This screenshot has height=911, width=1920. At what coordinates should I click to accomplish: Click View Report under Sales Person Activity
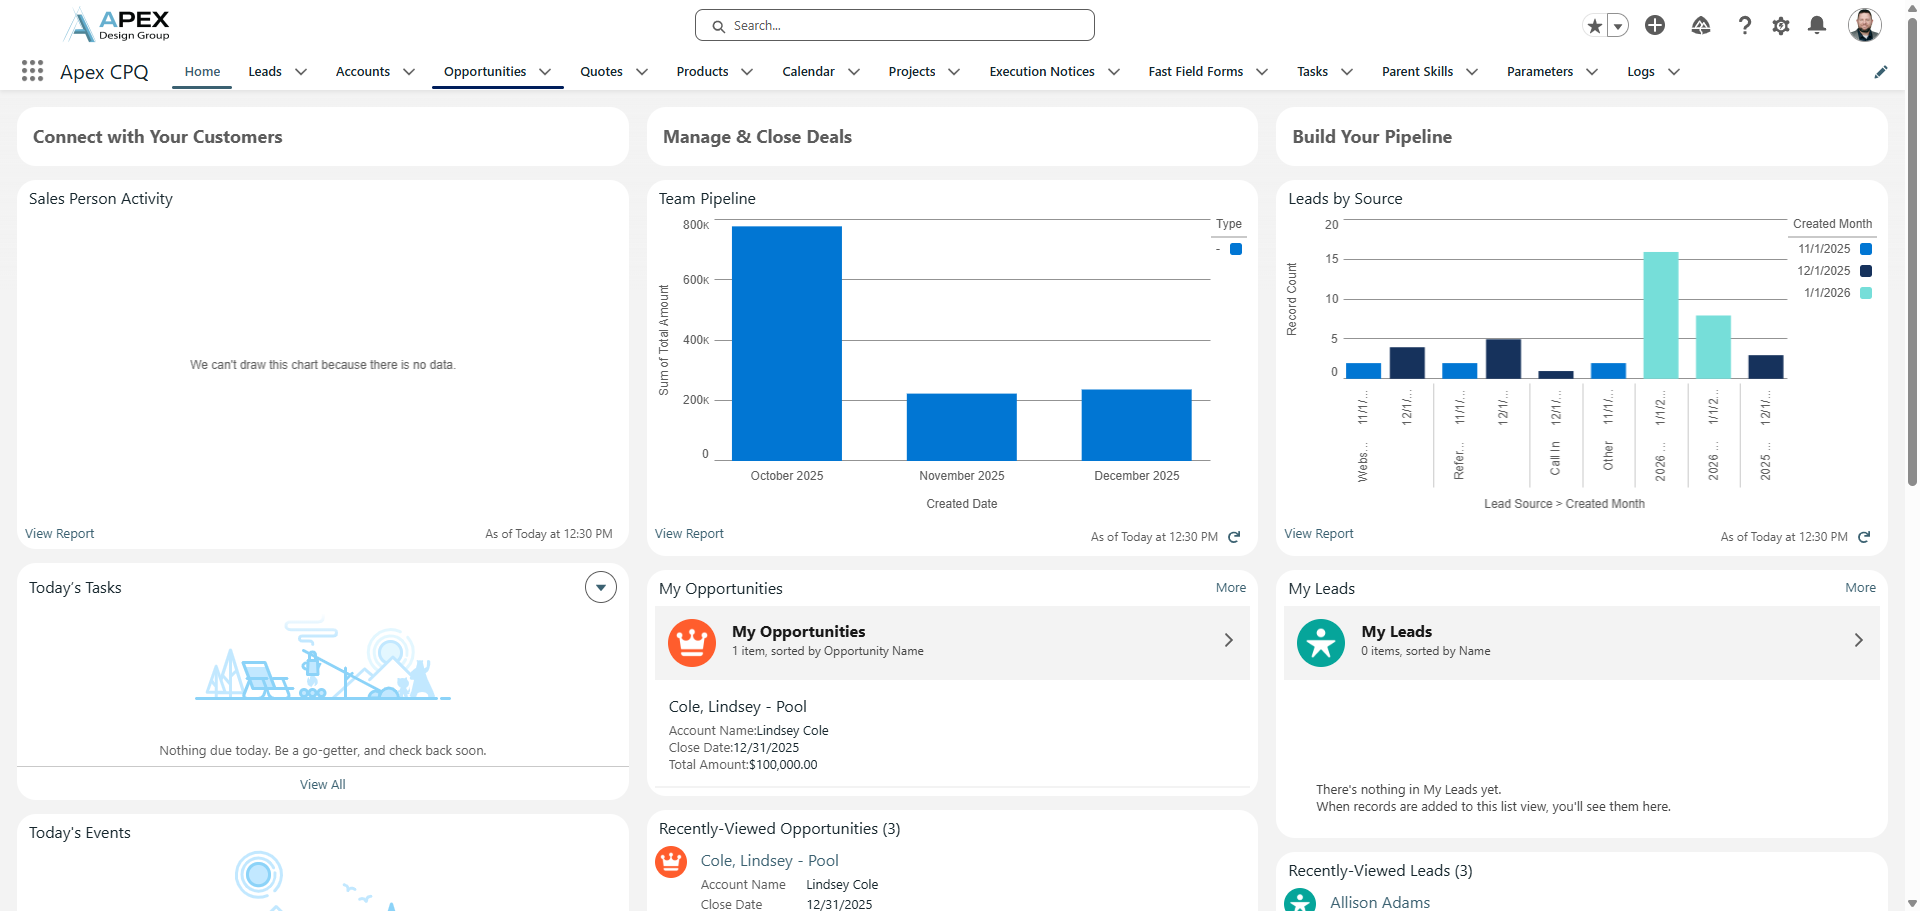60,534
